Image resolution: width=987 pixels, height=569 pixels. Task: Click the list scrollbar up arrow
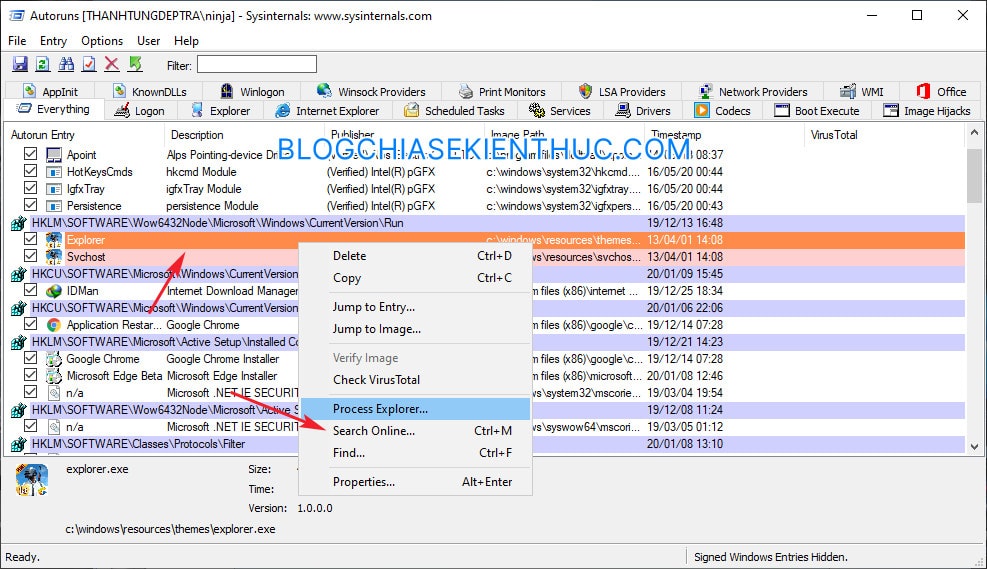pos(974,132)
